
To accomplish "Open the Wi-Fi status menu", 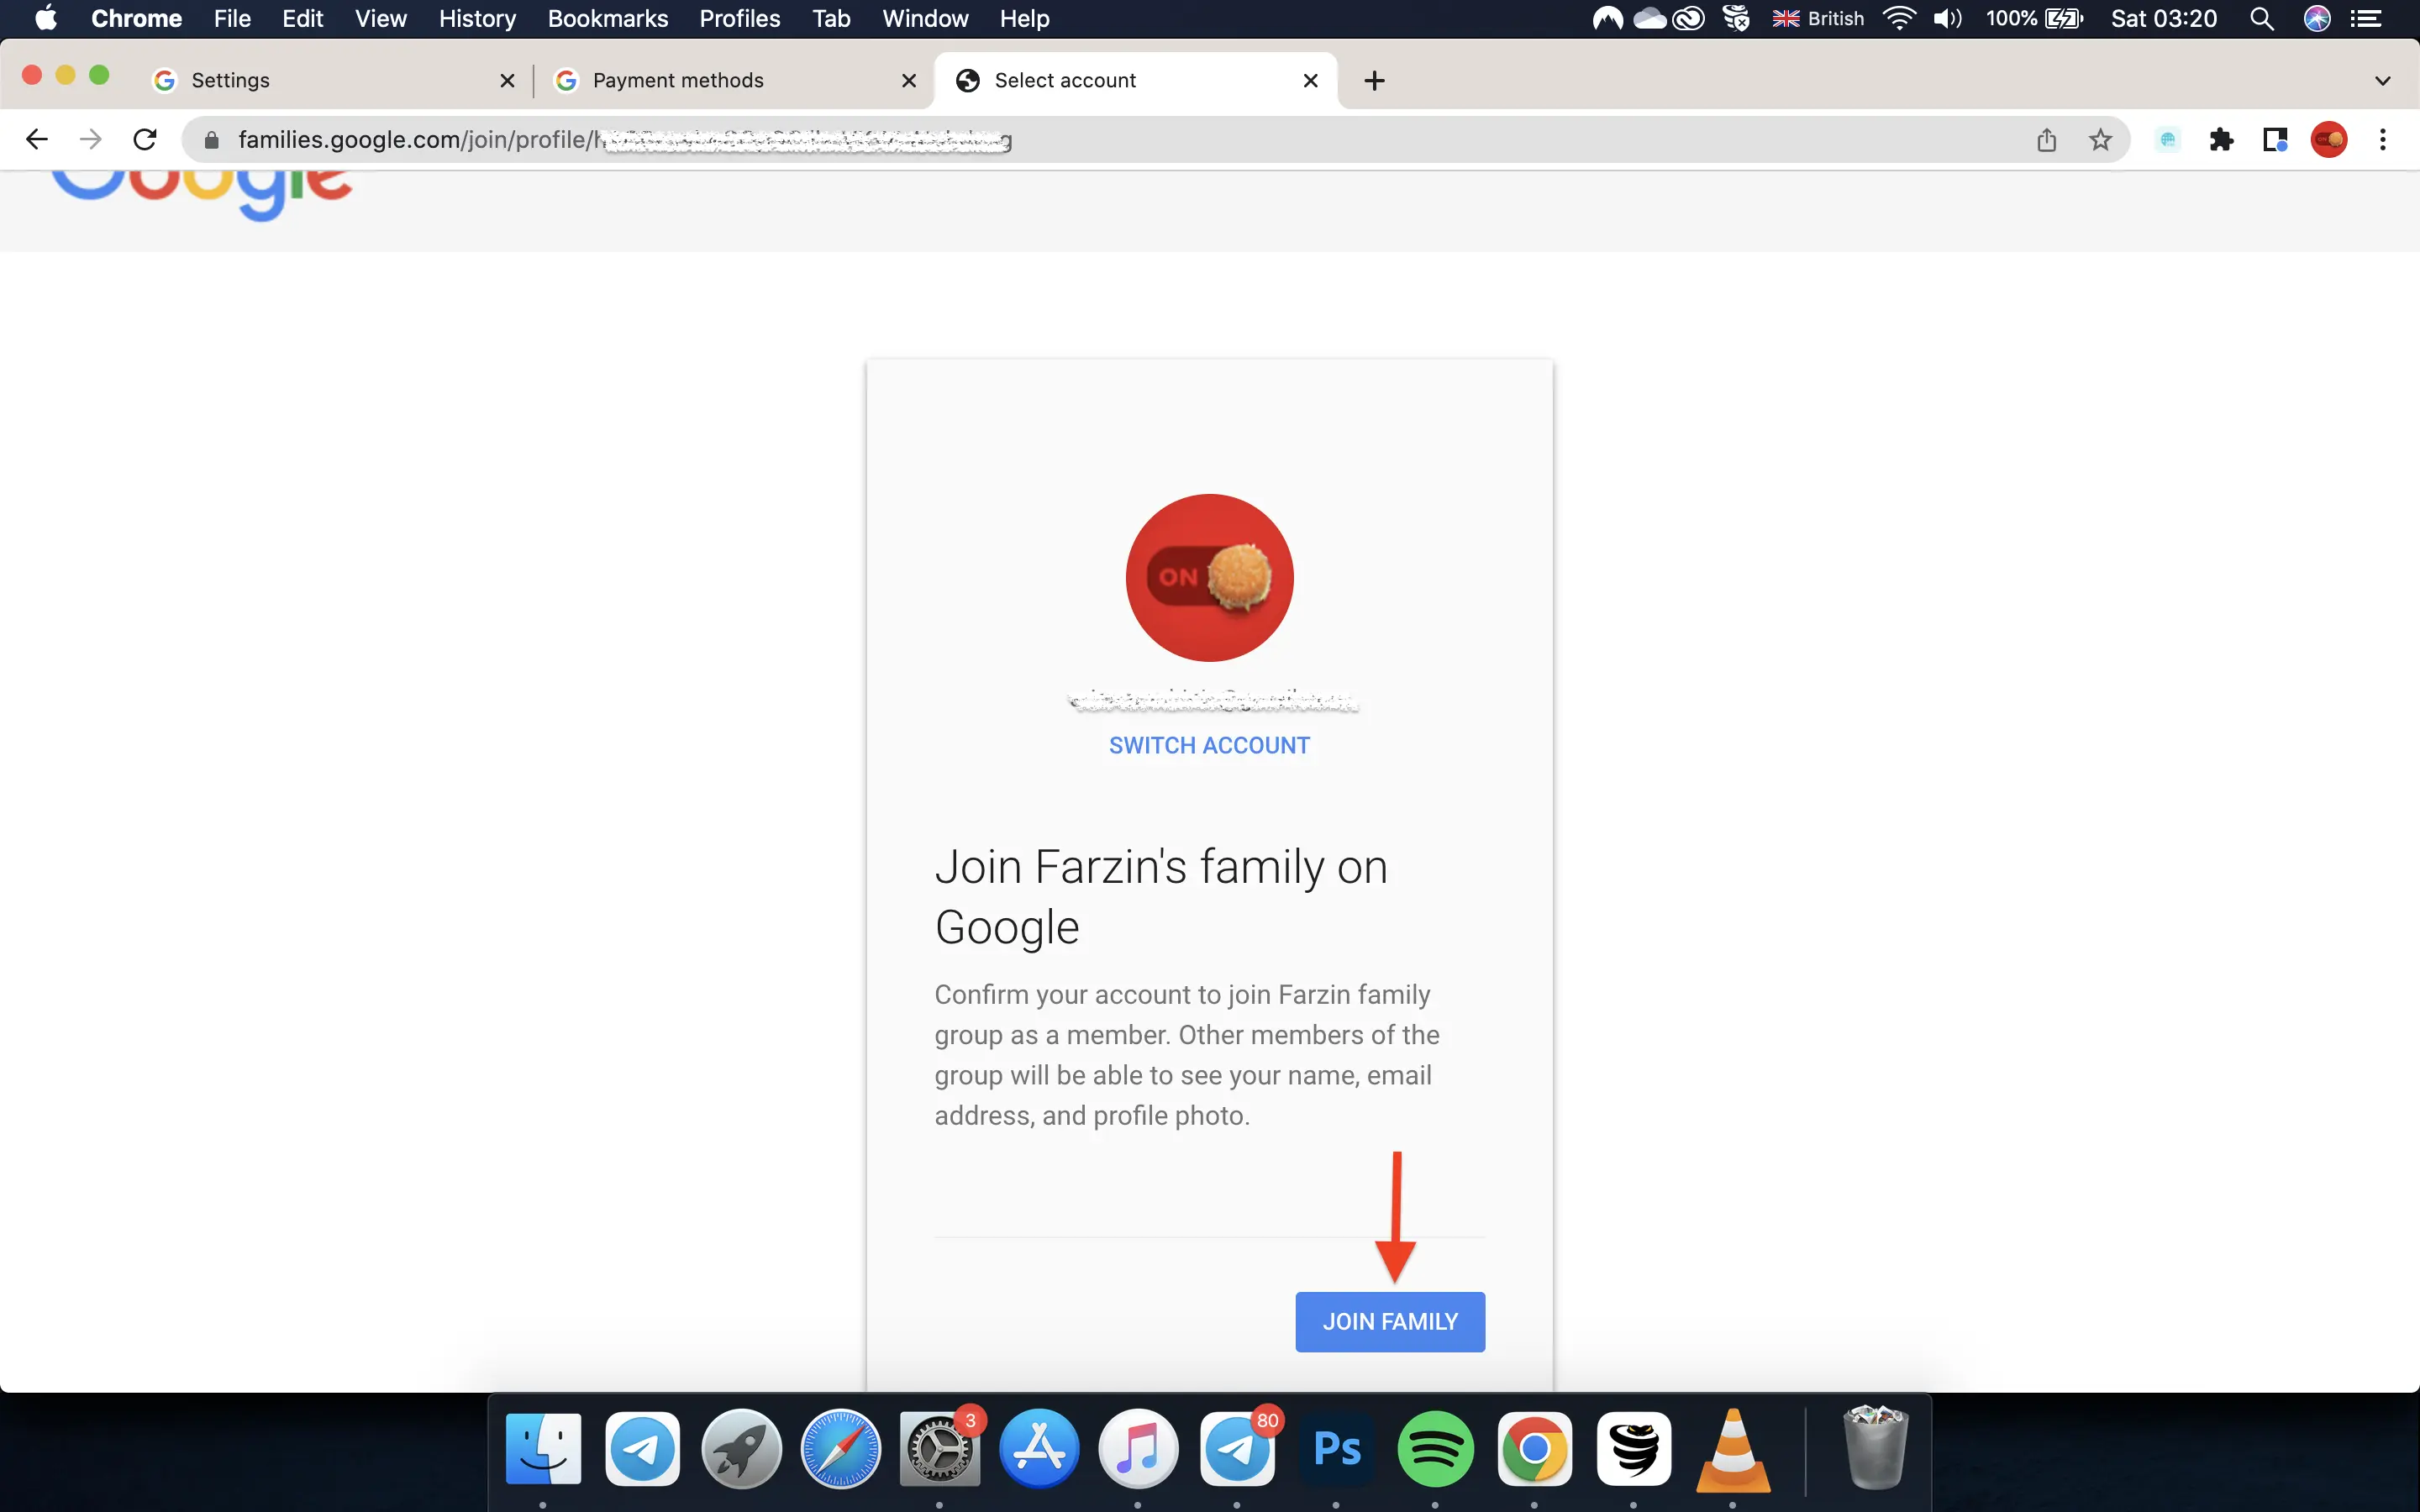I will coord(1898,19).
